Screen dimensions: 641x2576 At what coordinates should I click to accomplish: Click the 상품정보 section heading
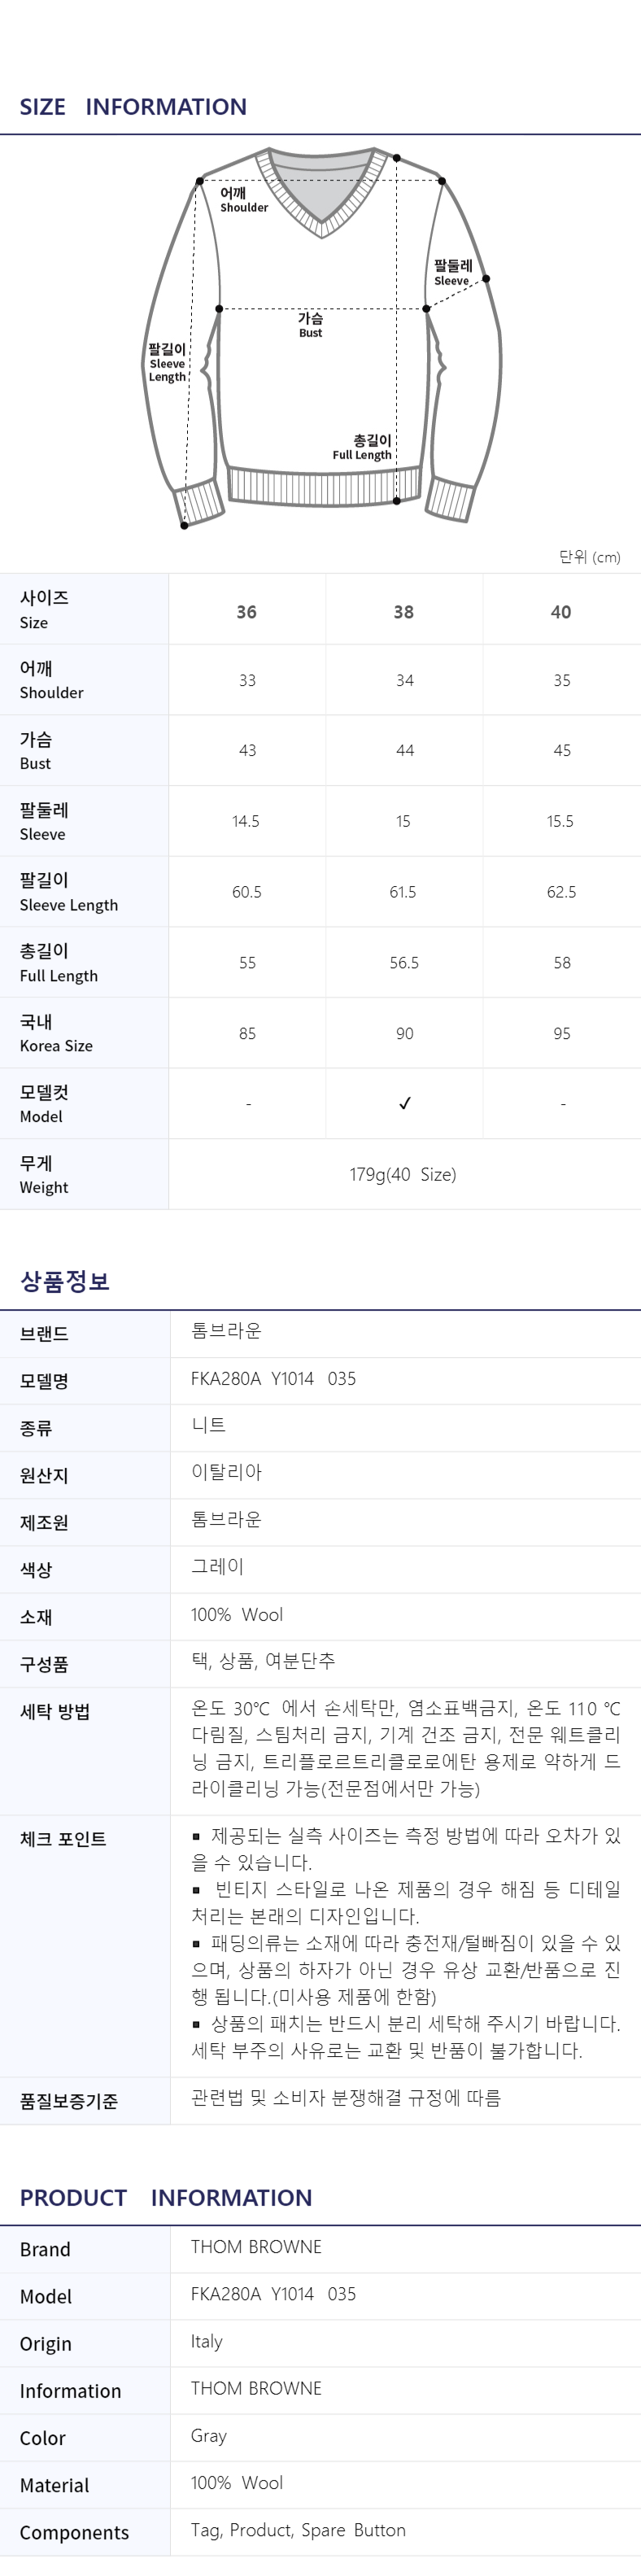click(65, 1281)
